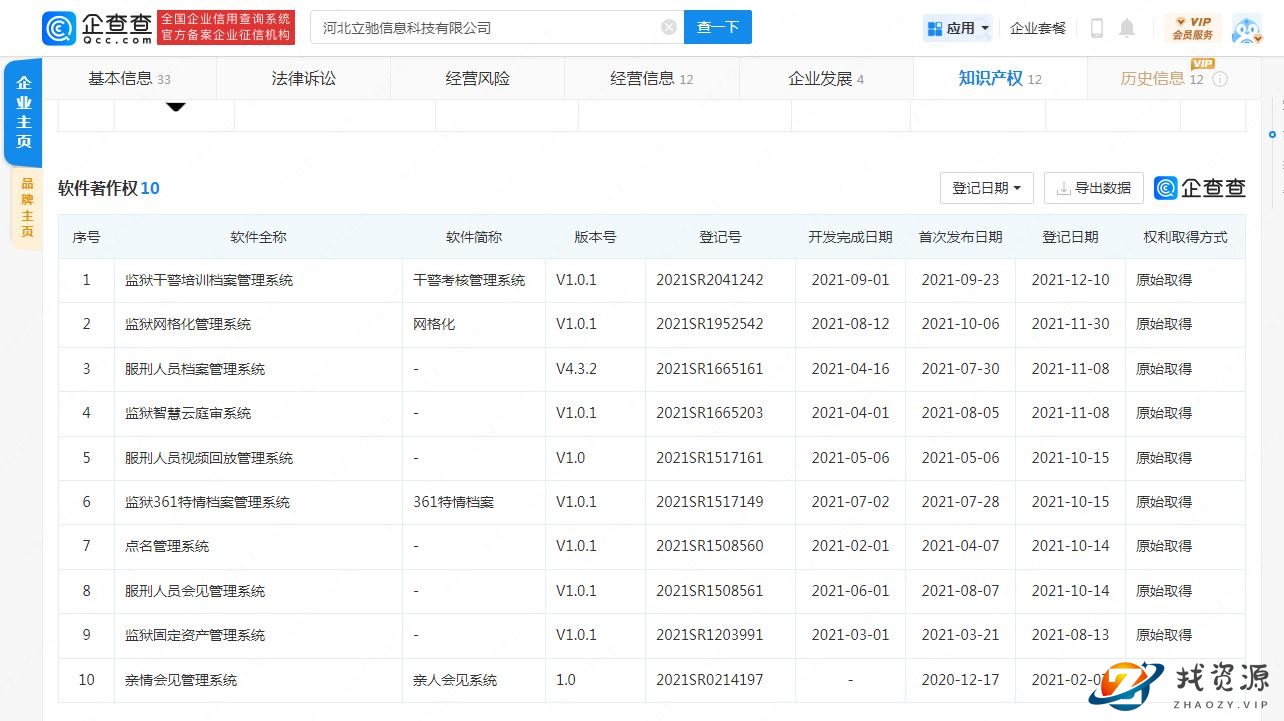Click the 361特情档案 short name cell
The width and height of the screenshot is (1284, 721).
pyautogui.click(x=453, y=502)
